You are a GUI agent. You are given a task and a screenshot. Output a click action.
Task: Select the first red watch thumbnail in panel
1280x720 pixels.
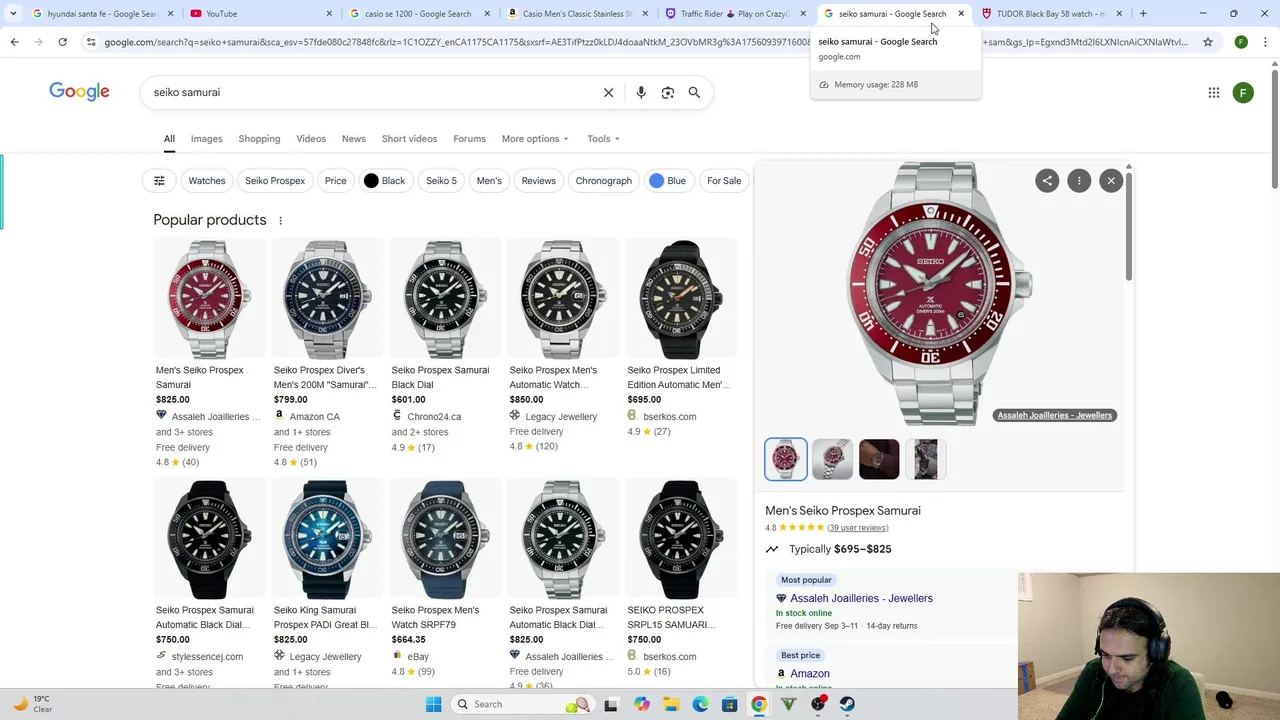pos(786,459)
